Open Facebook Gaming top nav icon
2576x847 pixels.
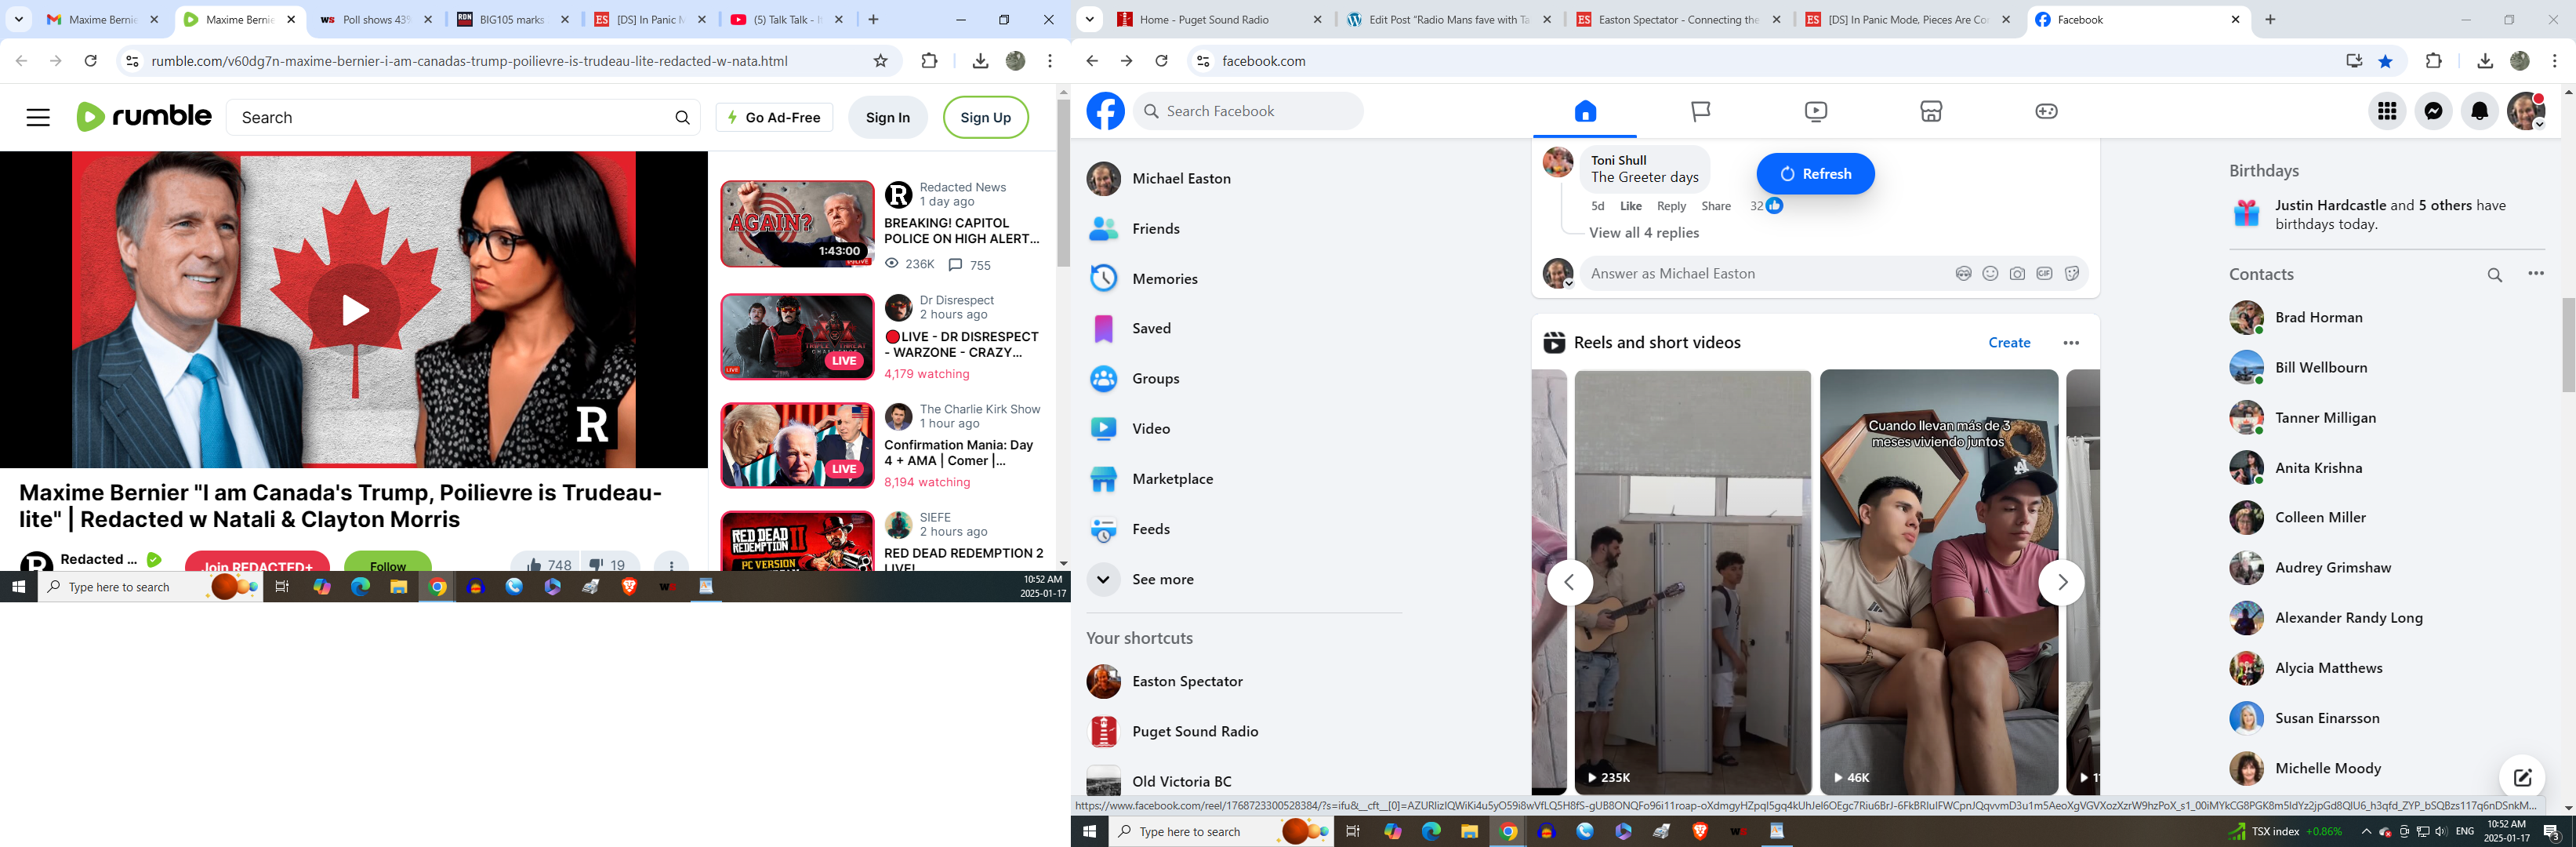click(x=2046, y=111)
